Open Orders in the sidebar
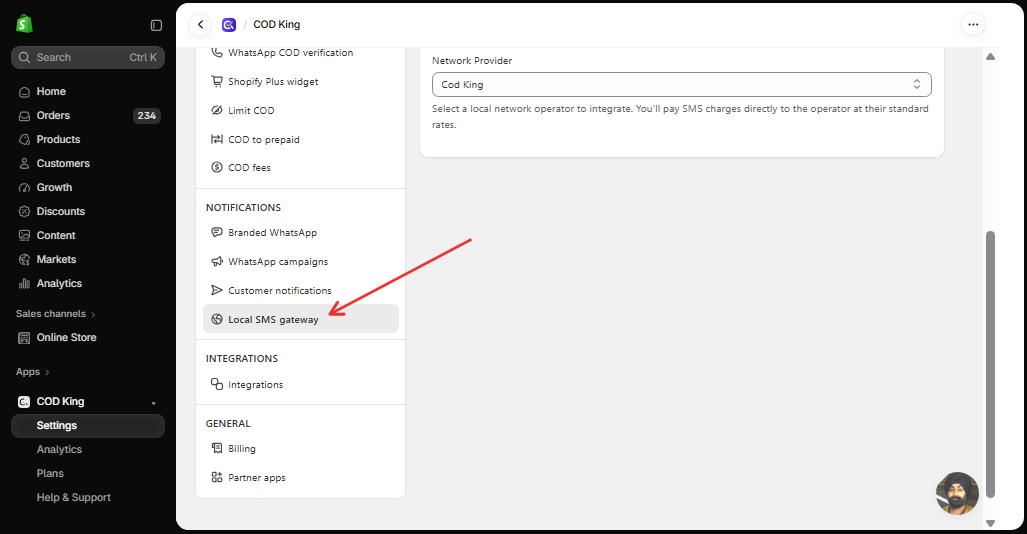This screenshot has height=534, width=1027. point(88,116)
